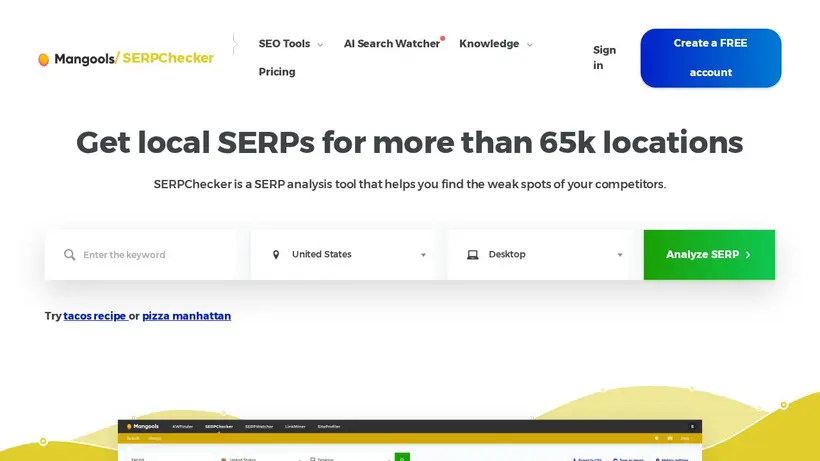The height and width of the screenshot is (461, 820).
Task: Try the pizza manhattan example link
Action: point(186,316)
